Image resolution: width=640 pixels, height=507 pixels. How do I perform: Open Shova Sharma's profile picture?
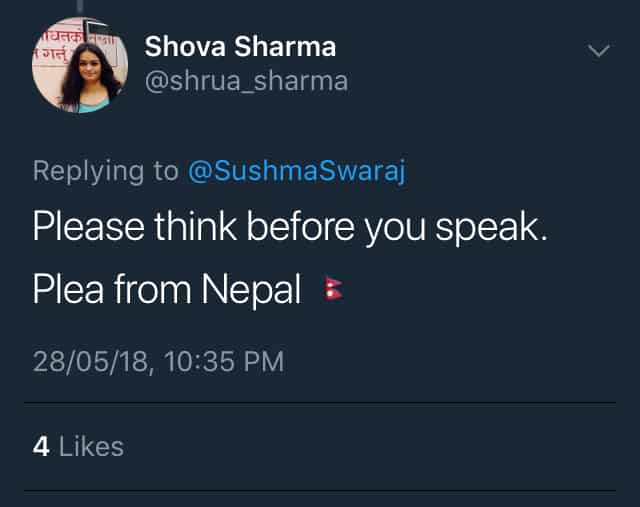[x=80, y=64]
